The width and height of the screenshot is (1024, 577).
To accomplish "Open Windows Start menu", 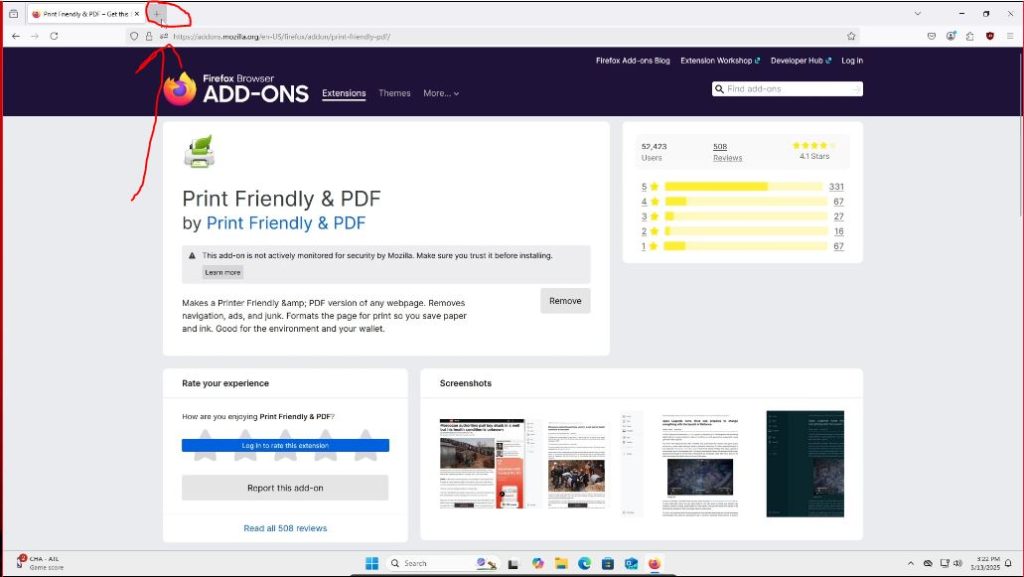I will pyautogui.click(x=372, y=563).
